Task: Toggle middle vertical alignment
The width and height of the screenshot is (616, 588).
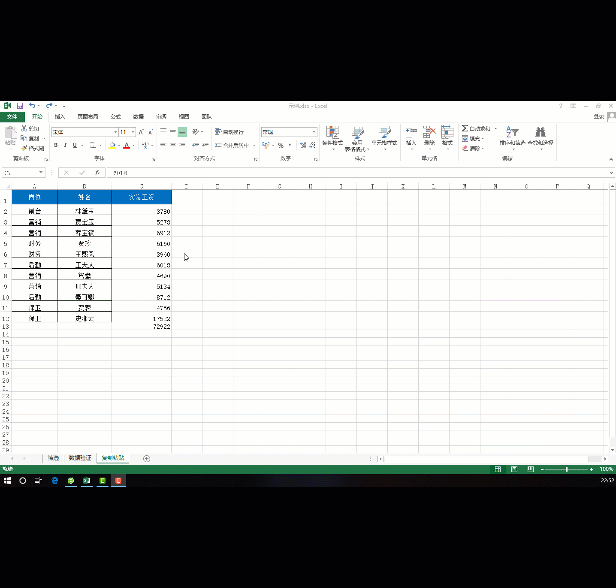Action: coord(173,131)
